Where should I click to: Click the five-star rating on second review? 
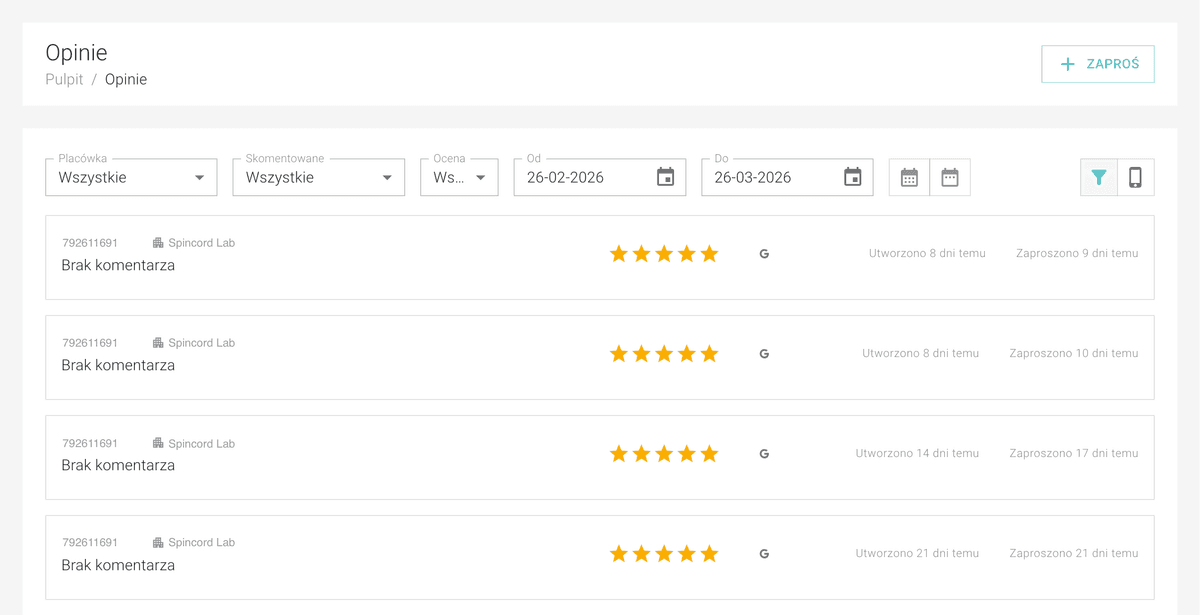[664, 354]
